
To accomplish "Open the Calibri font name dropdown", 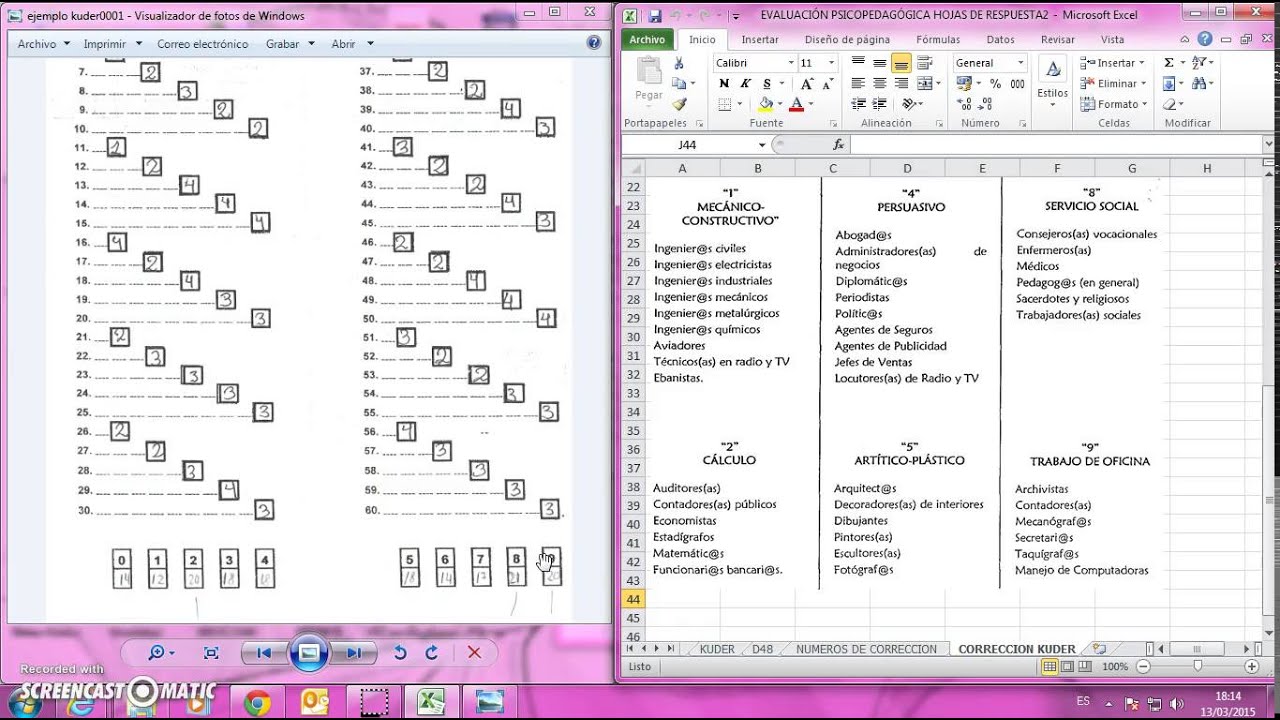I will point(790,63).
